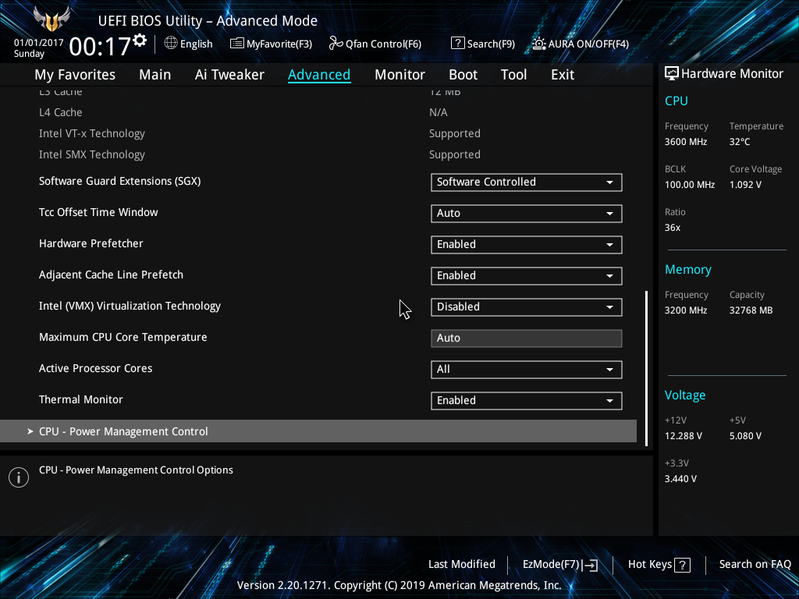Select the Active Processor Cores label

[x=95, y=368]
